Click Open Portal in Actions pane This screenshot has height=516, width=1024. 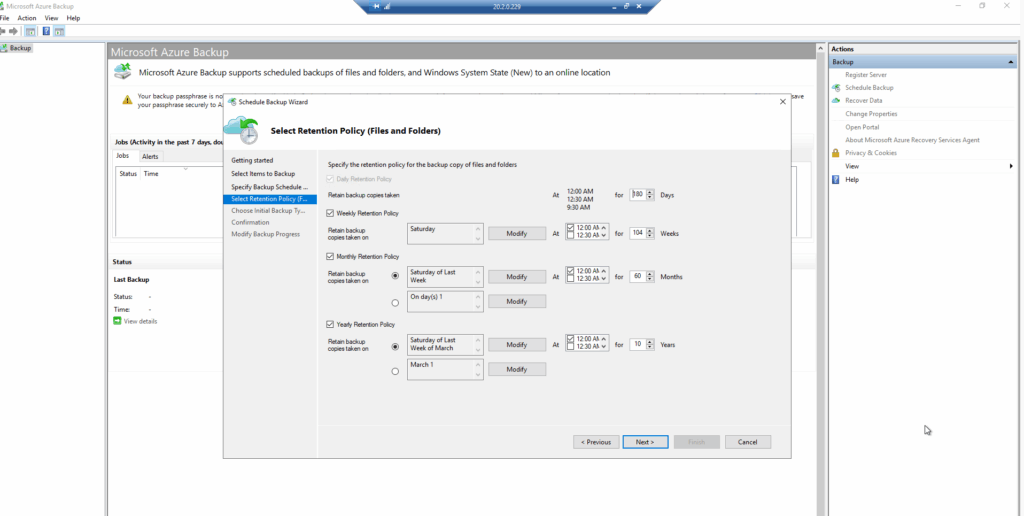862,127
